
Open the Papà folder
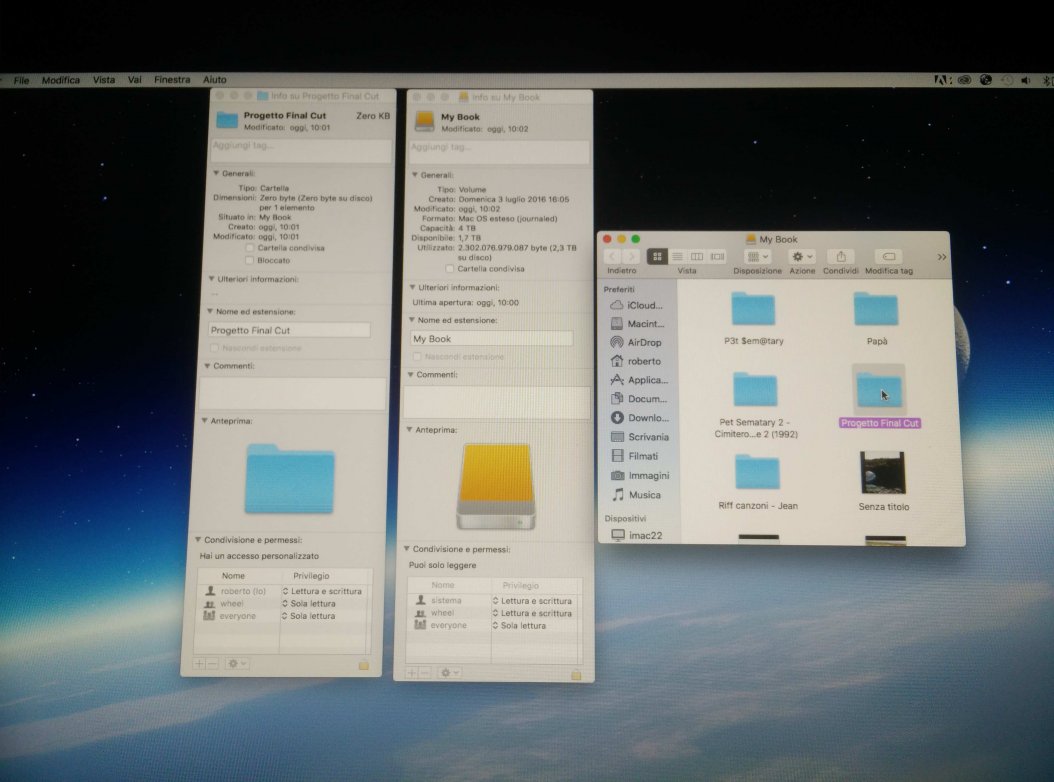876,311
